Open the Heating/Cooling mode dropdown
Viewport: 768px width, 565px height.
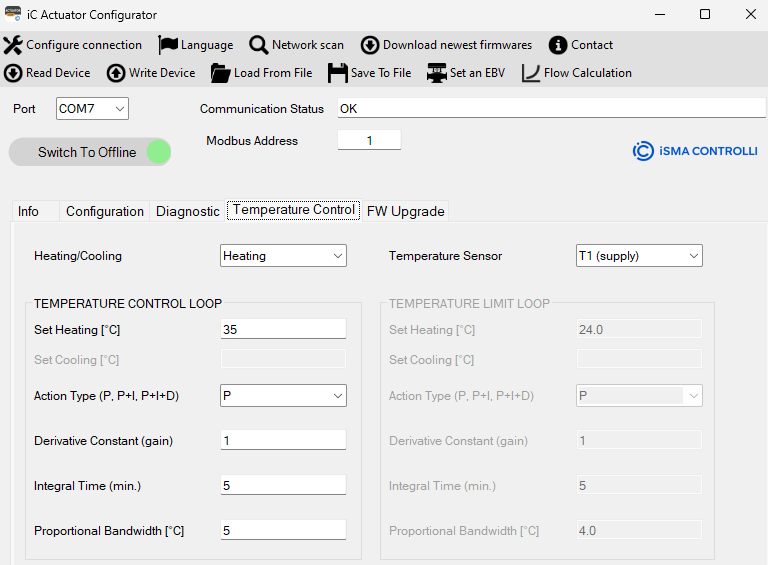[283, 256]
